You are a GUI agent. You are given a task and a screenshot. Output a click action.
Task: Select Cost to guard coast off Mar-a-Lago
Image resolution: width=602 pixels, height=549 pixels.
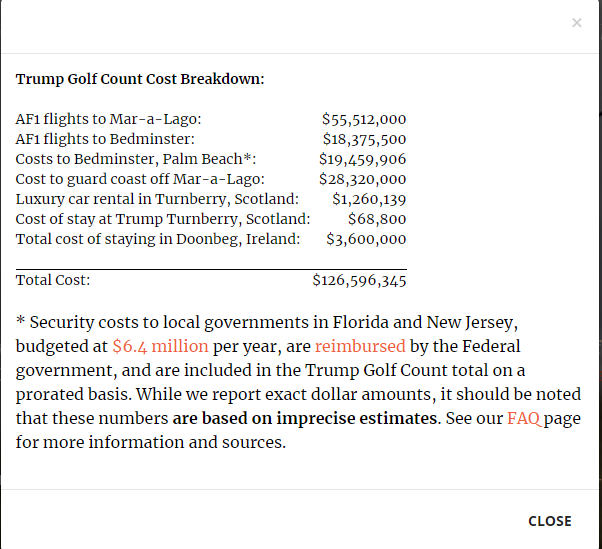(140, 179)
